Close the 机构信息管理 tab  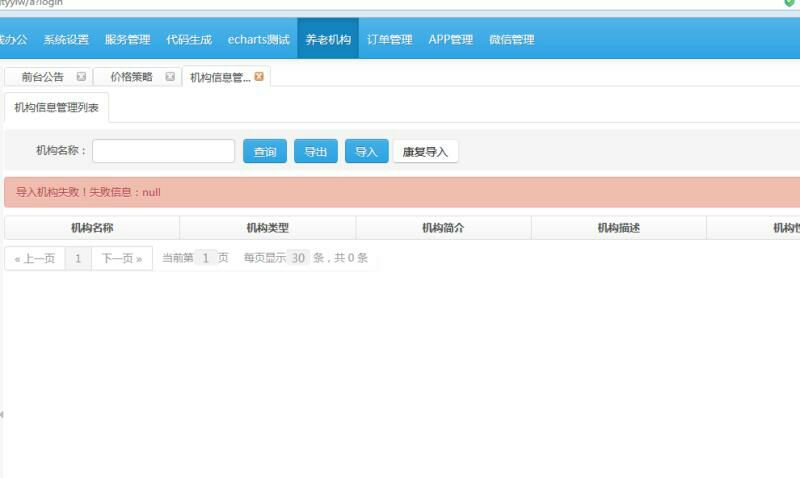coord(259,76)
